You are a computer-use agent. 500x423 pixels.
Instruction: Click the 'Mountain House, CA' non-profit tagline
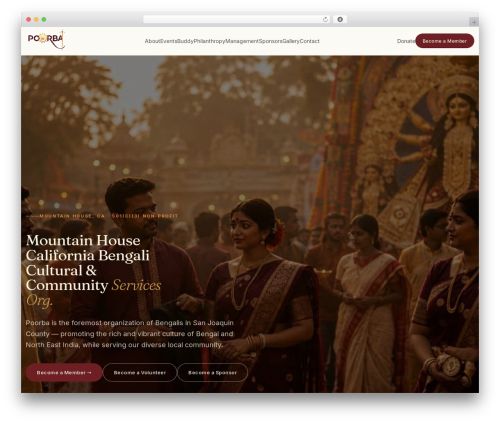pos(108,216)
